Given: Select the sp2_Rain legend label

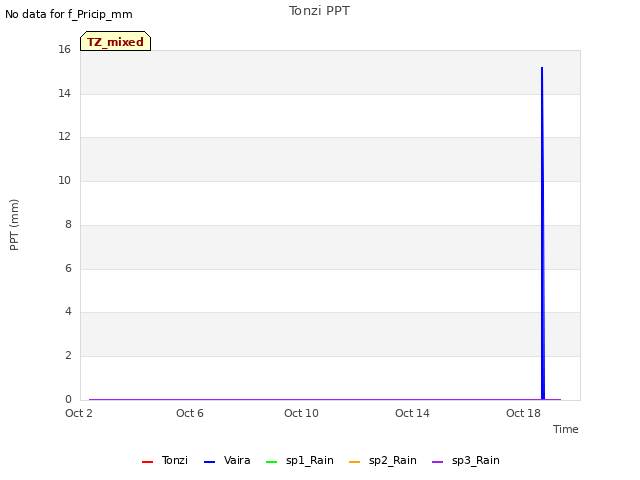Looking at the screenshot, I should click(393, 460).
